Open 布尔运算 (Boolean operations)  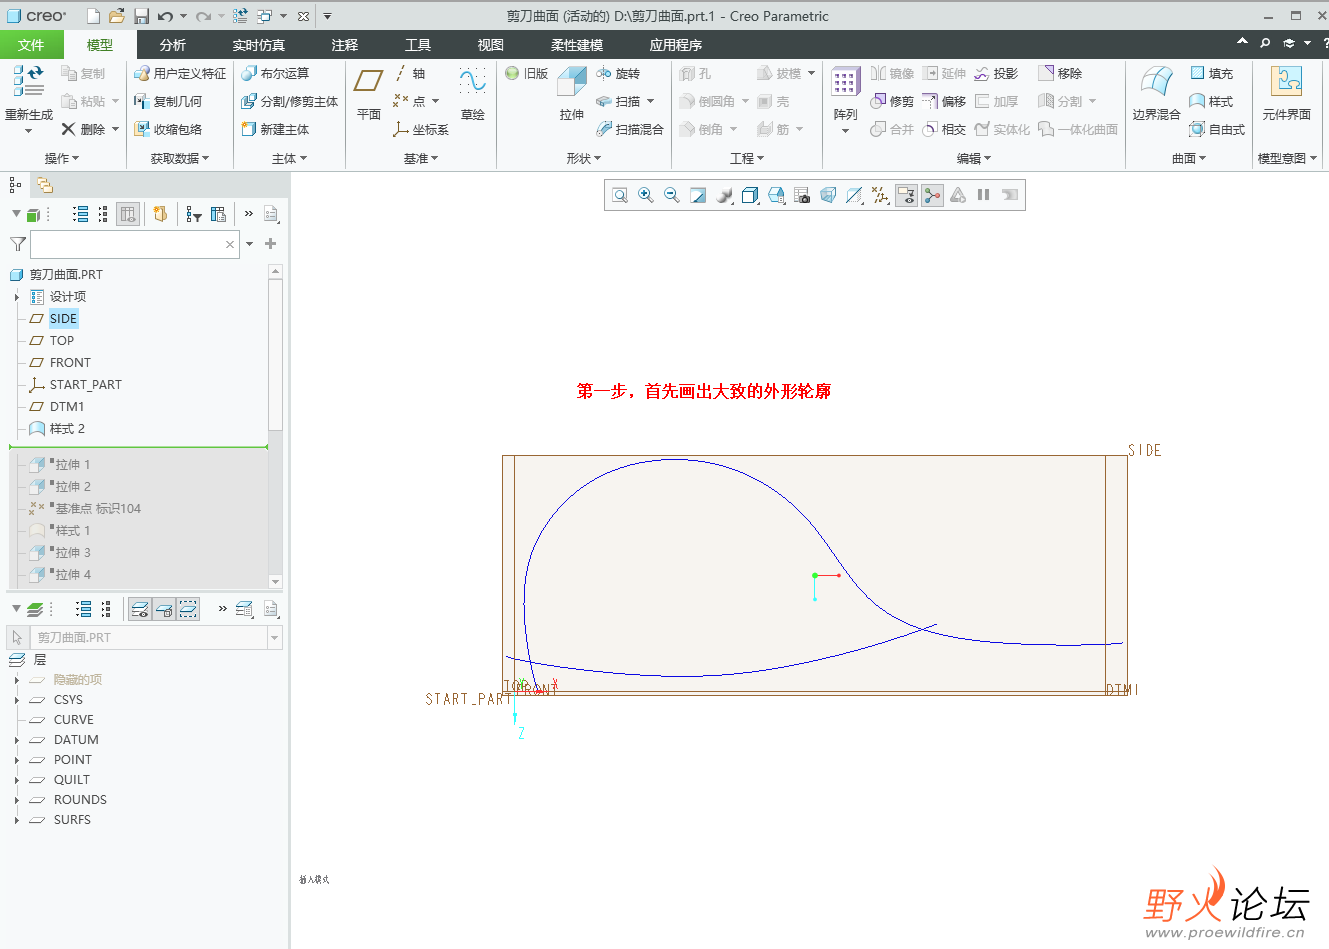[x=275, y=74]
